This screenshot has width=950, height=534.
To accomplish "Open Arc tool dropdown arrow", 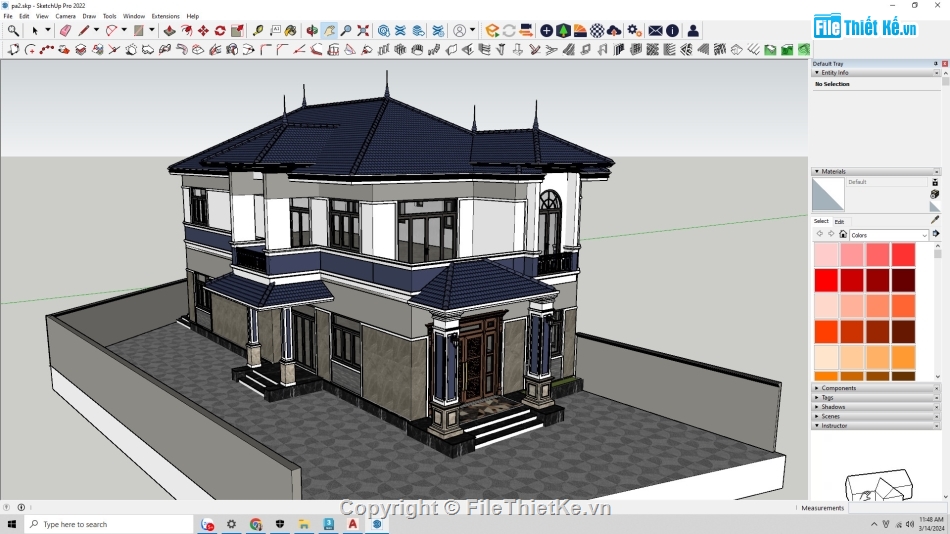I will pos(124,30).
